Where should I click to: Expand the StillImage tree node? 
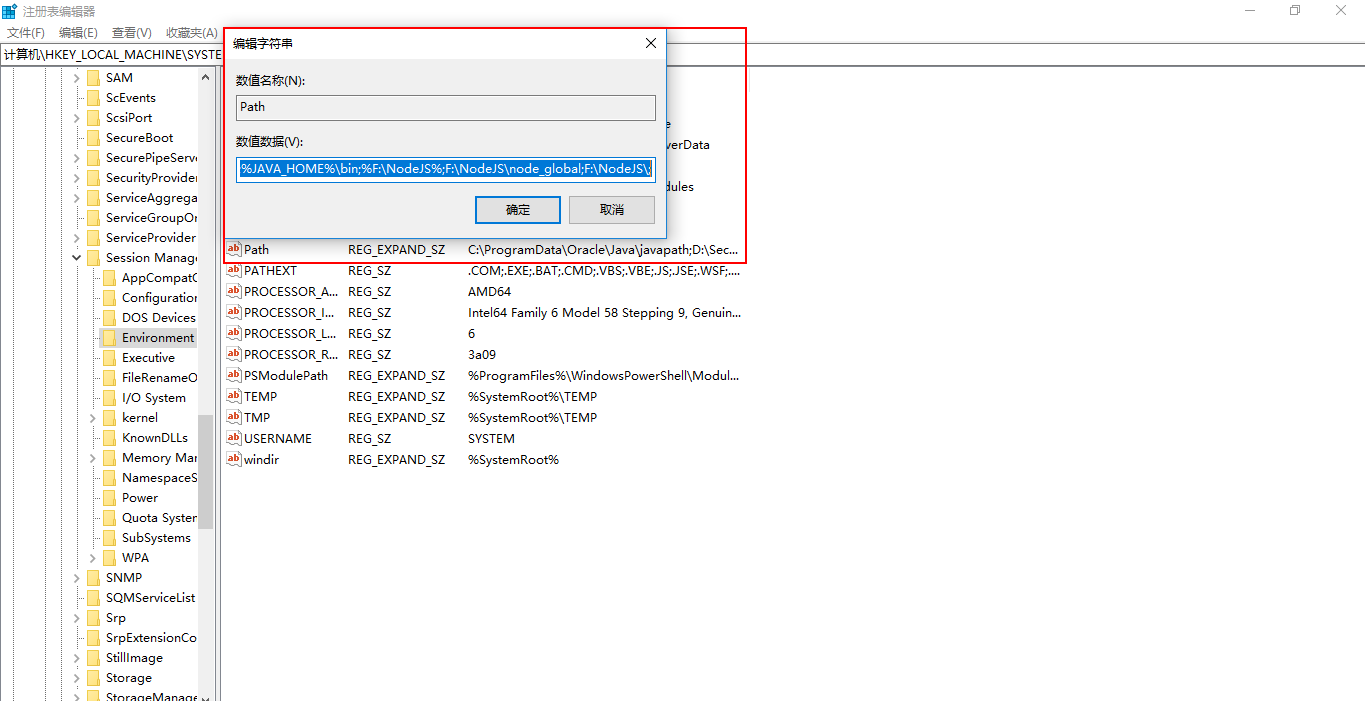click(77, 658)
